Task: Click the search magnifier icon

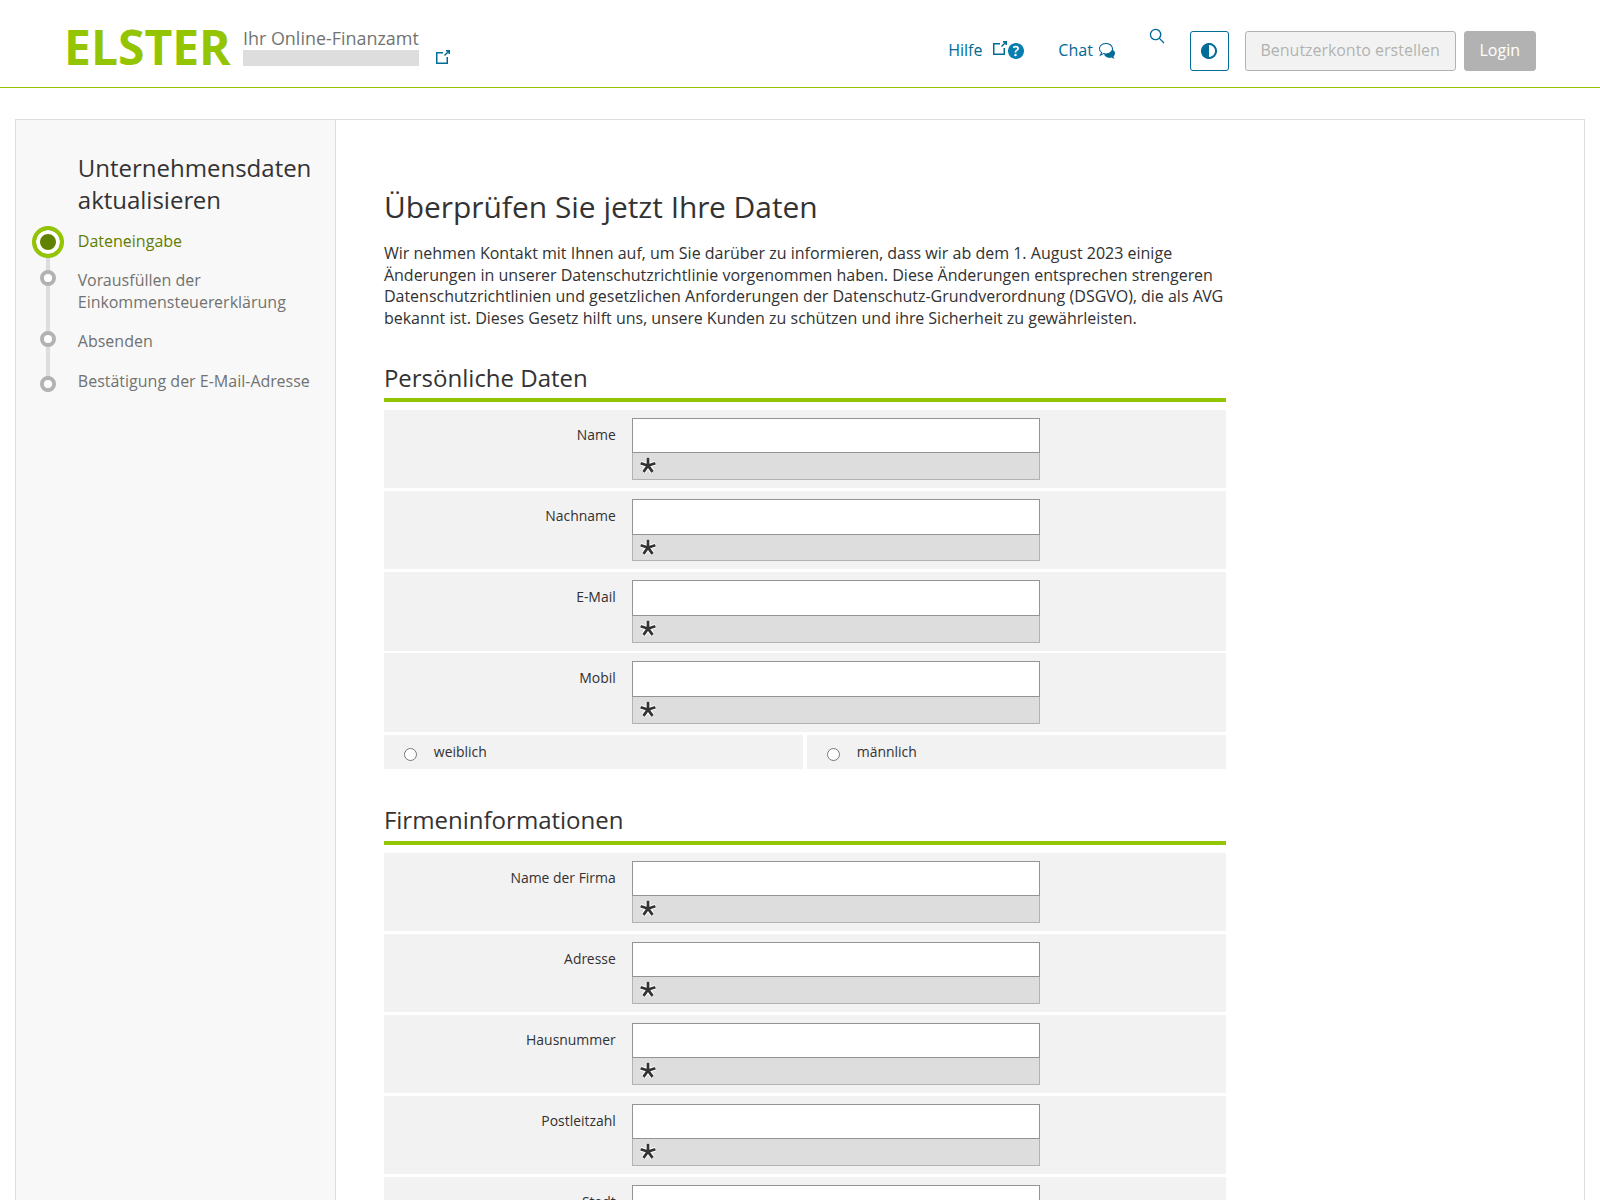Action: (x=1157, y=37)
